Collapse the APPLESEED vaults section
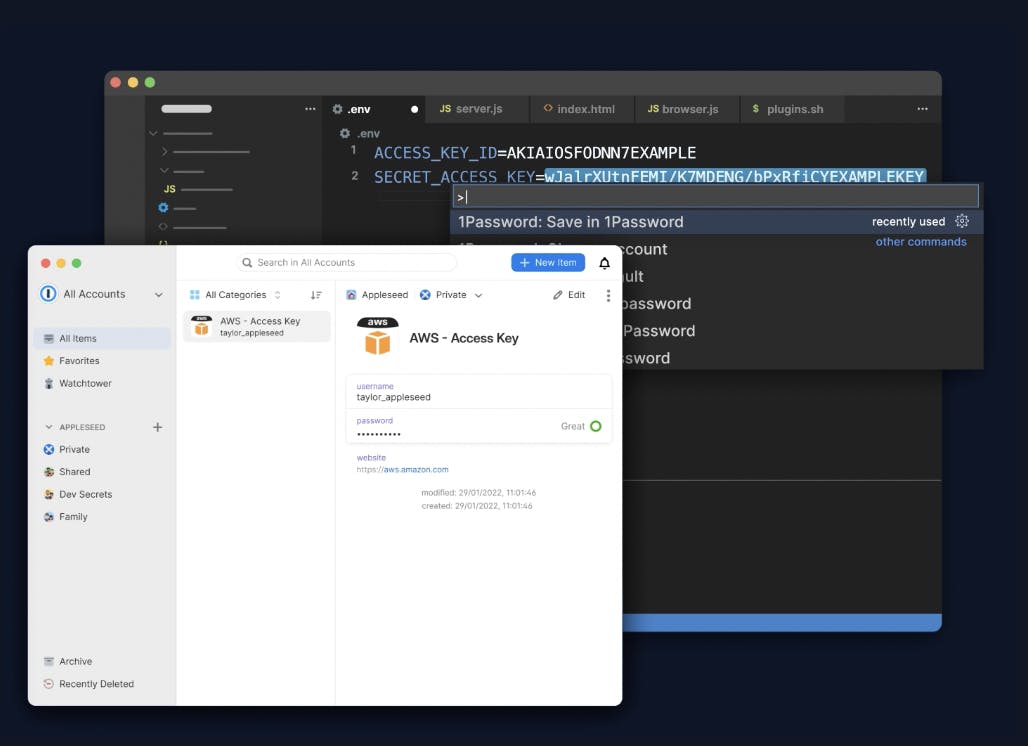The image size is (1028, 746). click(47, 427)
